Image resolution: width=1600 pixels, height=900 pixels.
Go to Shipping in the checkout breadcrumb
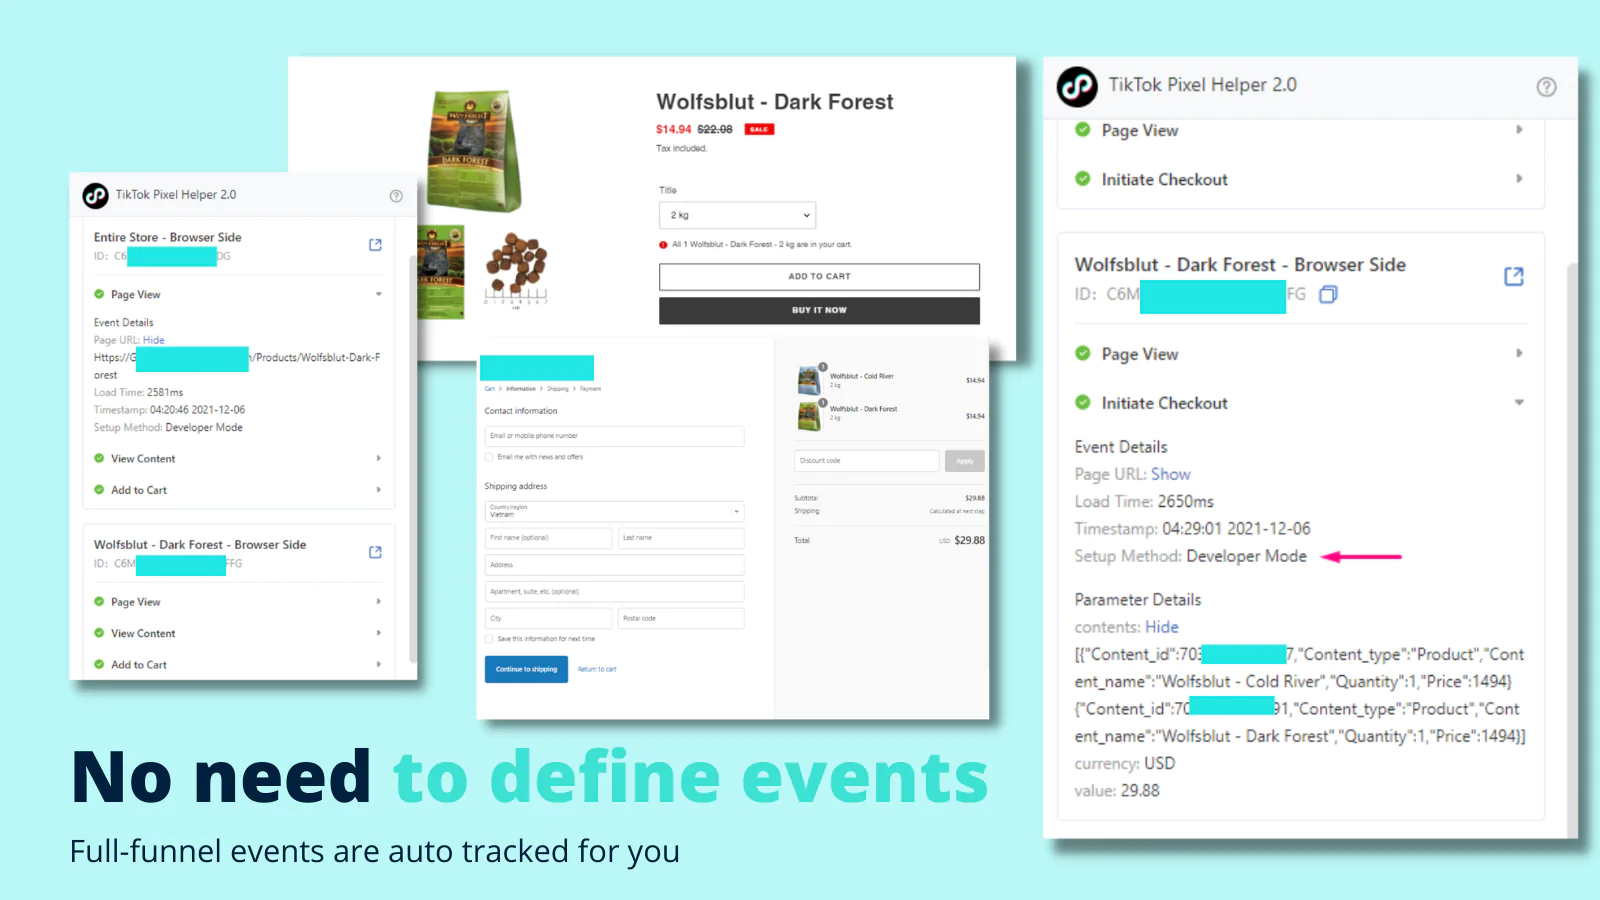click(x=558, y=389)
